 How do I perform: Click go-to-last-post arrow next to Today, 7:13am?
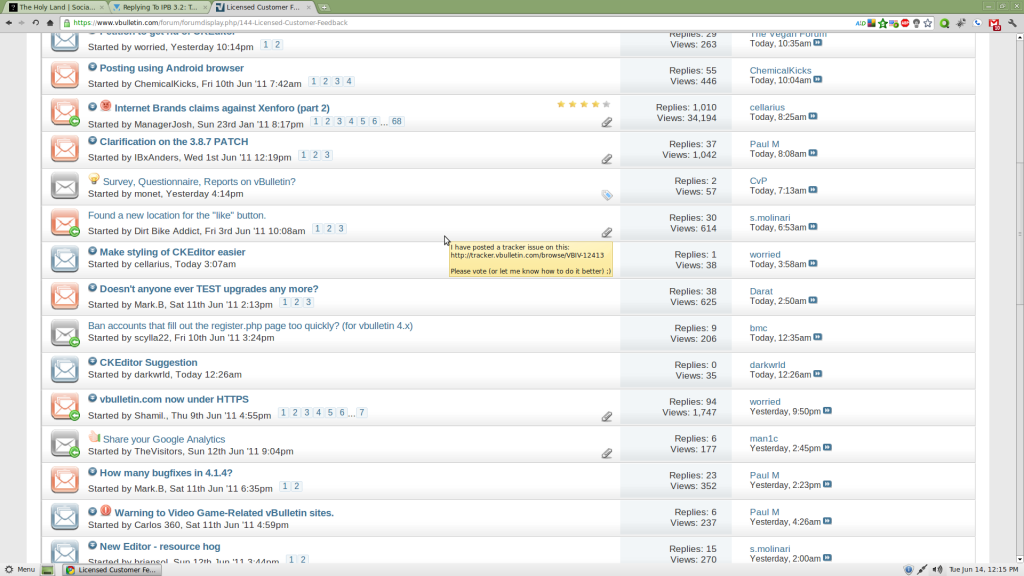coord(813,190)
